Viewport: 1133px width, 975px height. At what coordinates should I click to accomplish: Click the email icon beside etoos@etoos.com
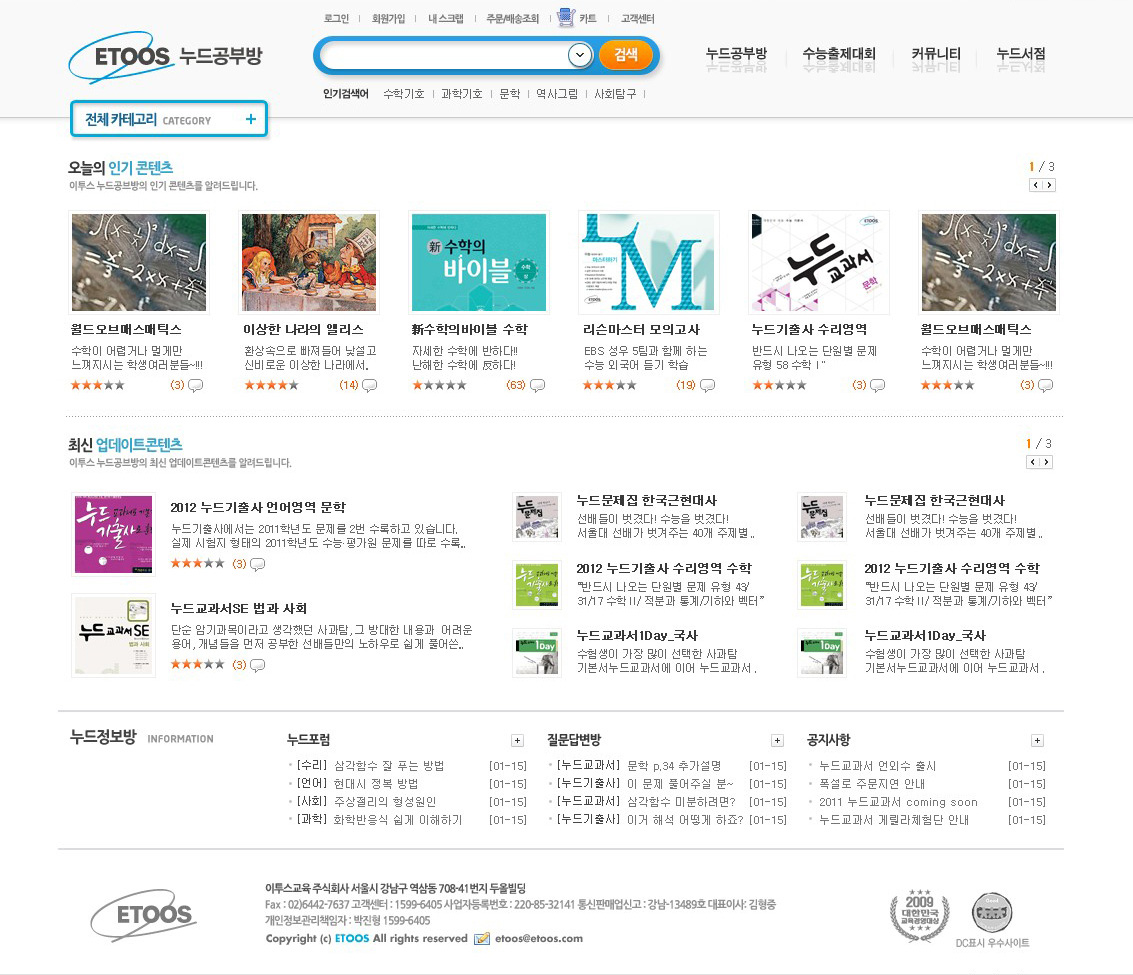pos(482,938)
